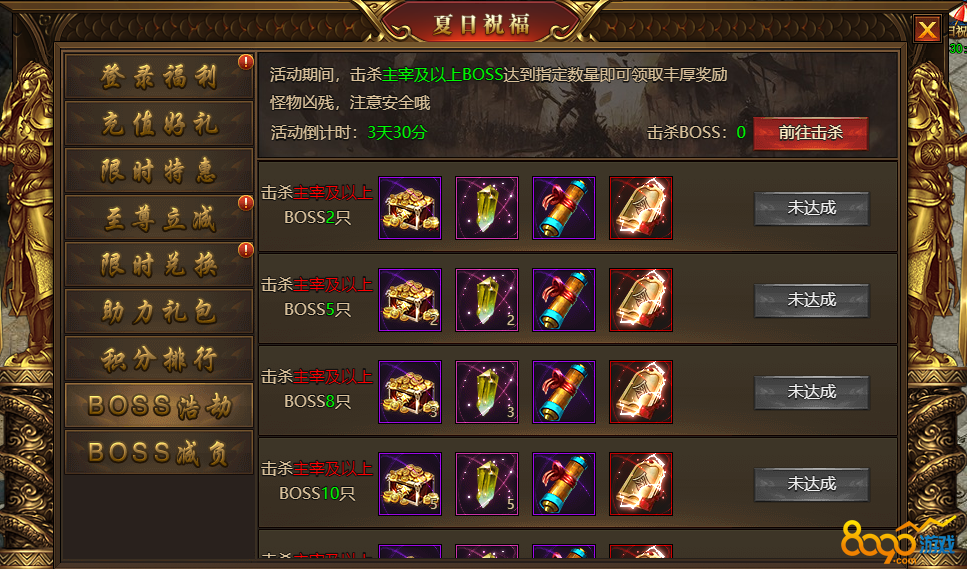Close the 夏日祝福 window

pos(927,29)
